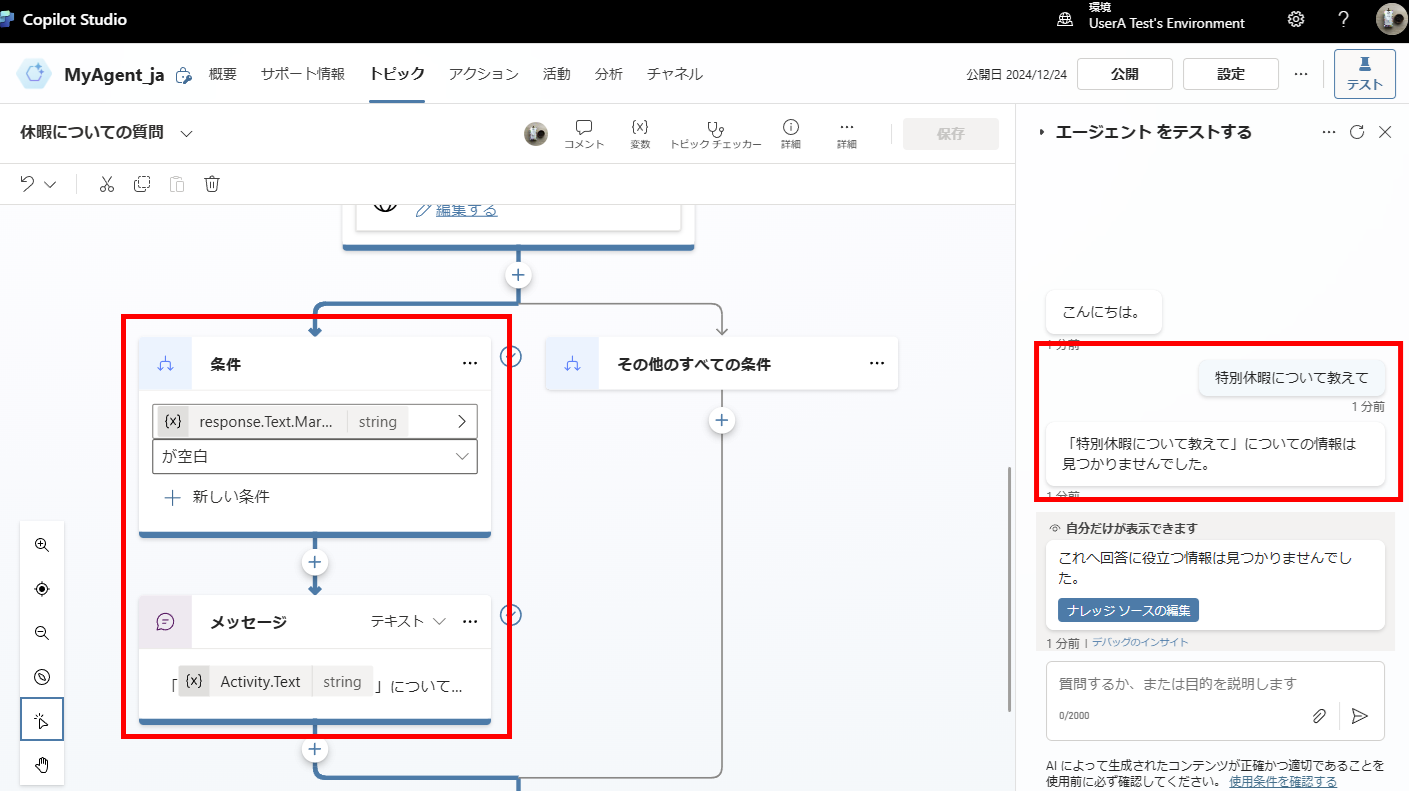Screen dimensions: 1409x791
Task: Click the send message icon in chat
Action: [1359, 715]
